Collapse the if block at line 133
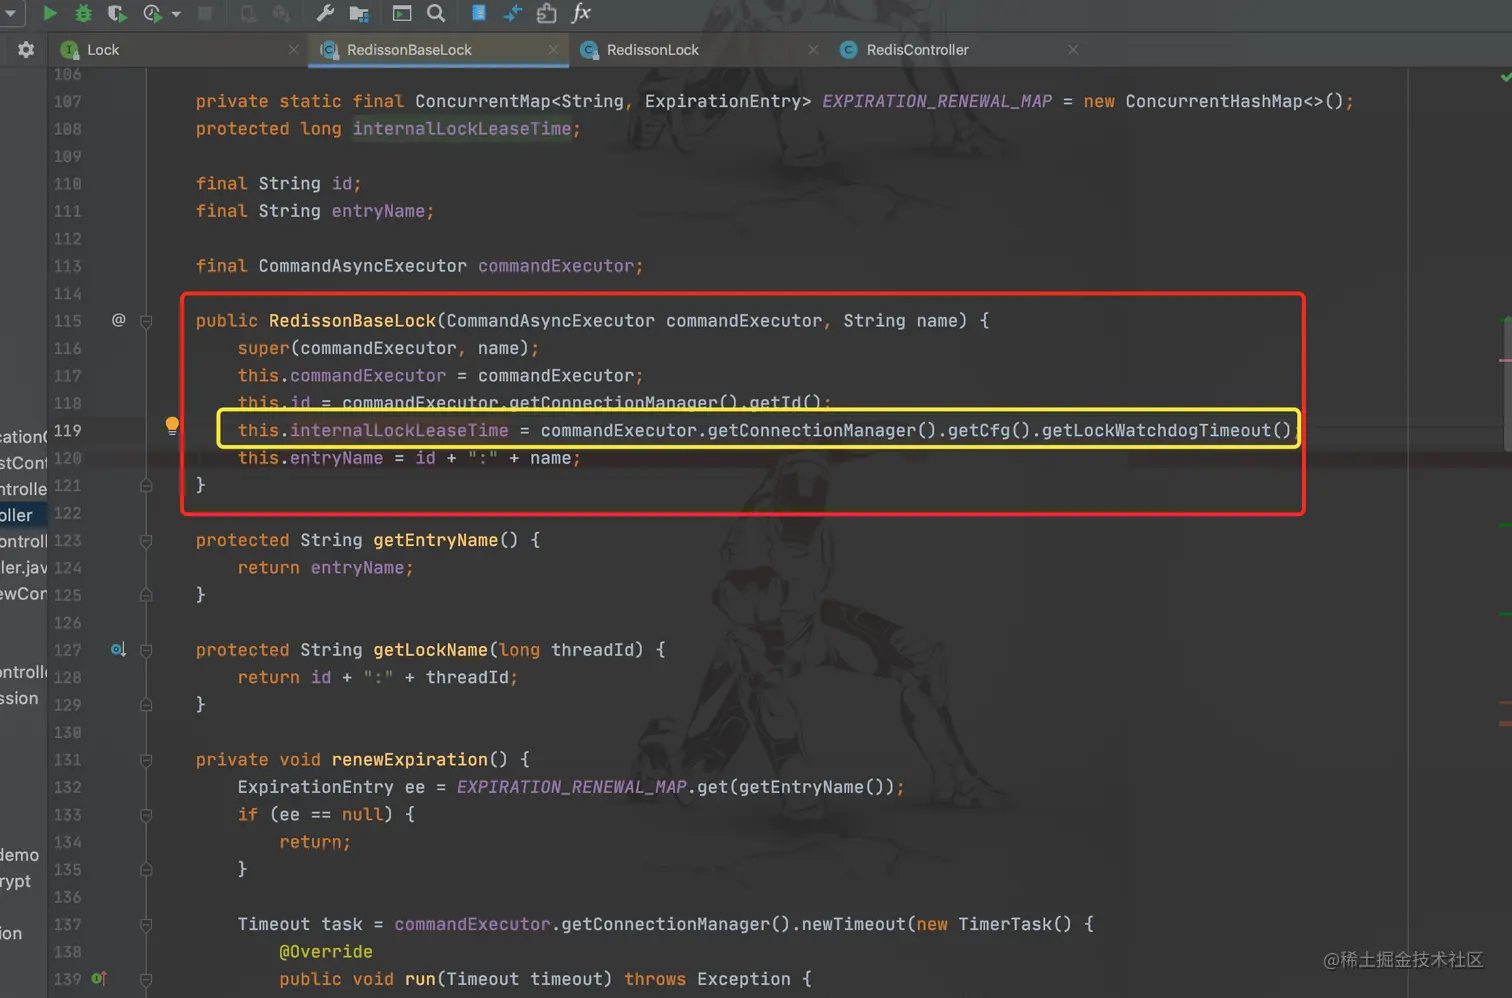 tap(146, 815)
